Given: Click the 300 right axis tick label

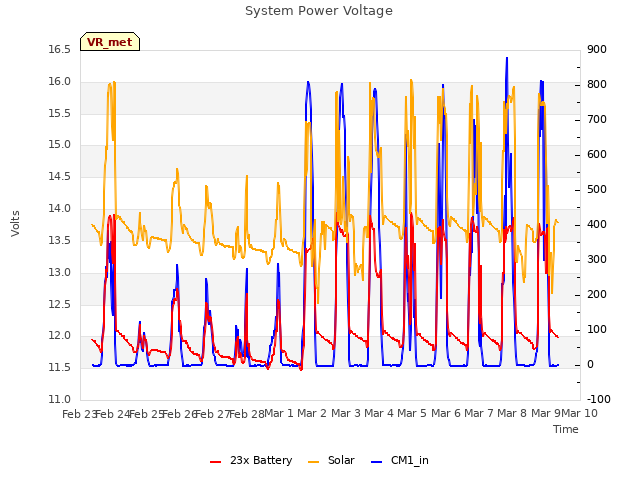Looking at the screenshot, I should tap(597, 260).
